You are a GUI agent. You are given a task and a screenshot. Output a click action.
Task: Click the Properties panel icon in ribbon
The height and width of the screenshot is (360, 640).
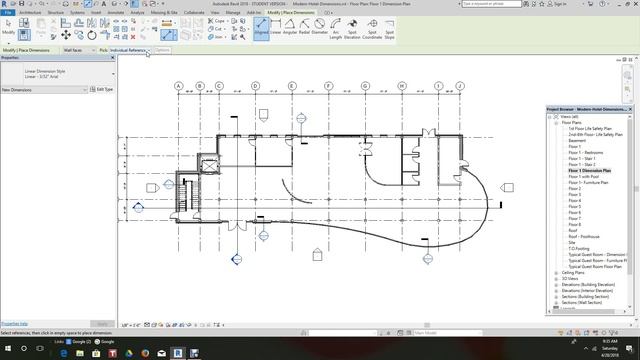[x=24, y=35]
